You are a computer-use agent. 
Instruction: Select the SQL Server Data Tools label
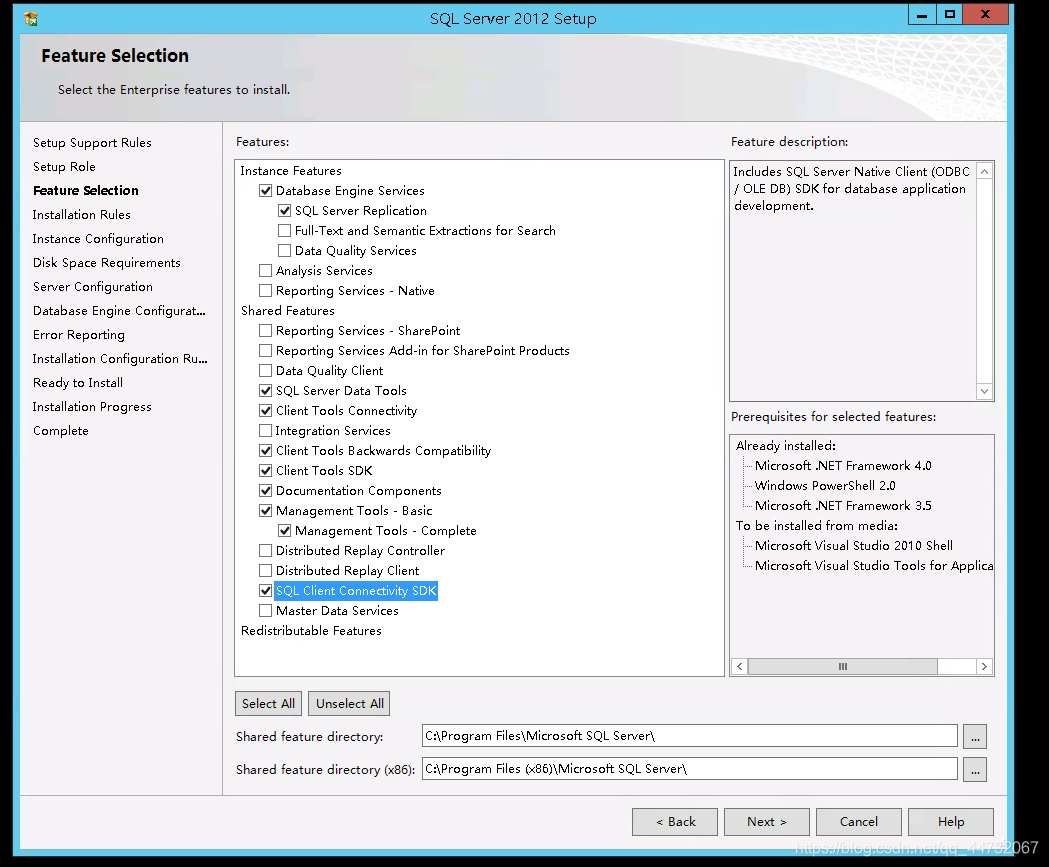(x=341, y=391)
